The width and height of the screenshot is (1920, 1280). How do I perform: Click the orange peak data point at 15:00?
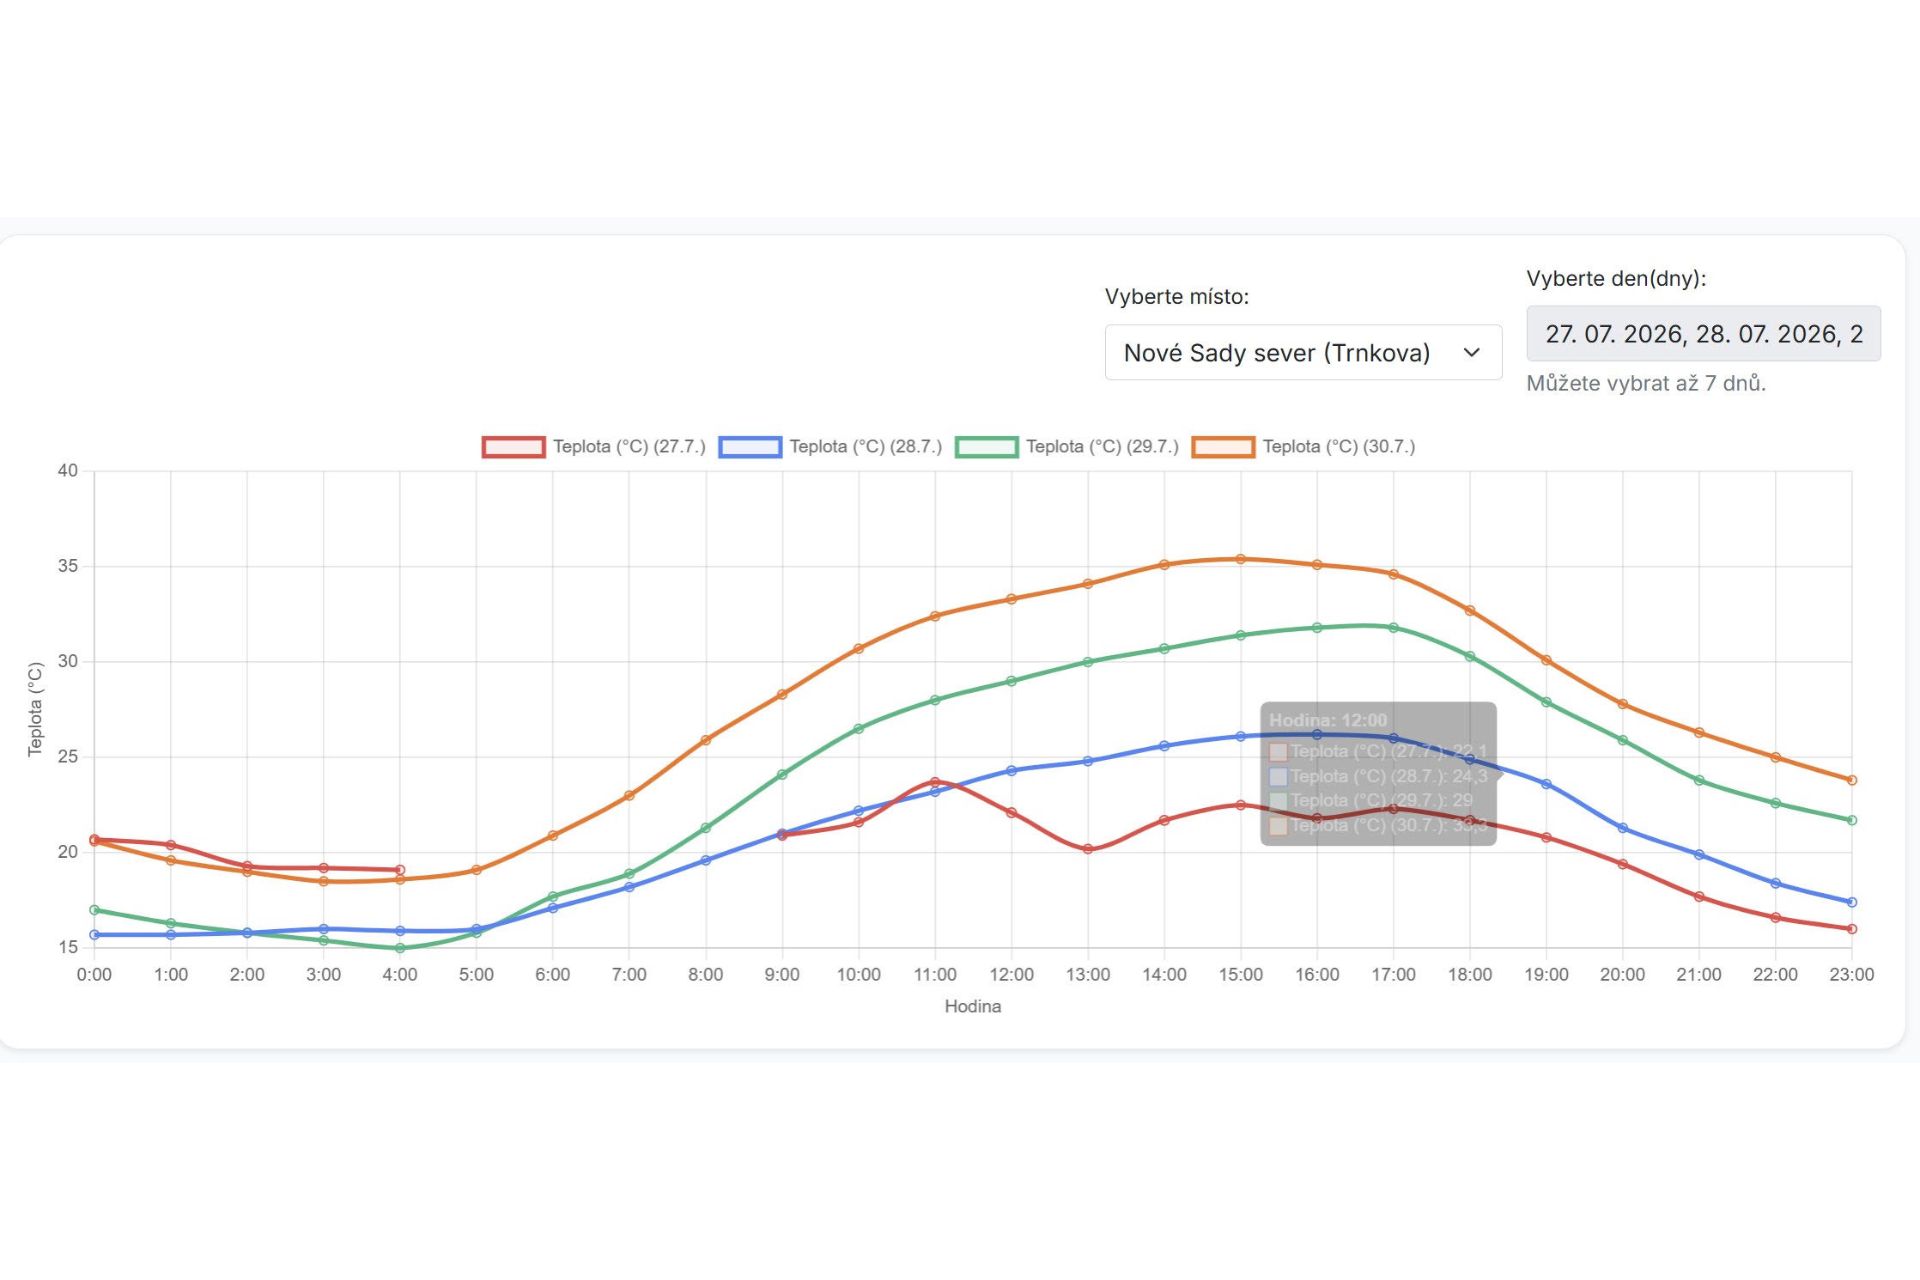(1241, 559)
